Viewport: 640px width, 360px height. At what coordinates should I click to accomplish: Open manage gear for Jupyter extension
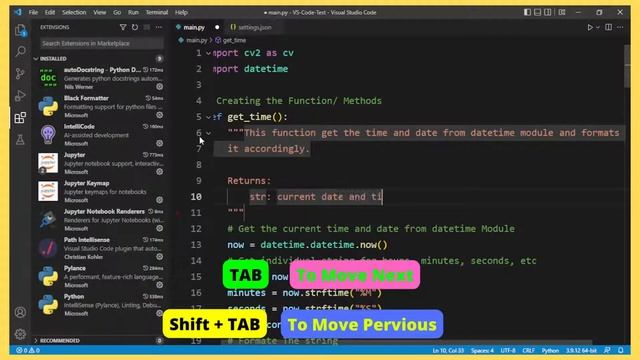[160, 172]
